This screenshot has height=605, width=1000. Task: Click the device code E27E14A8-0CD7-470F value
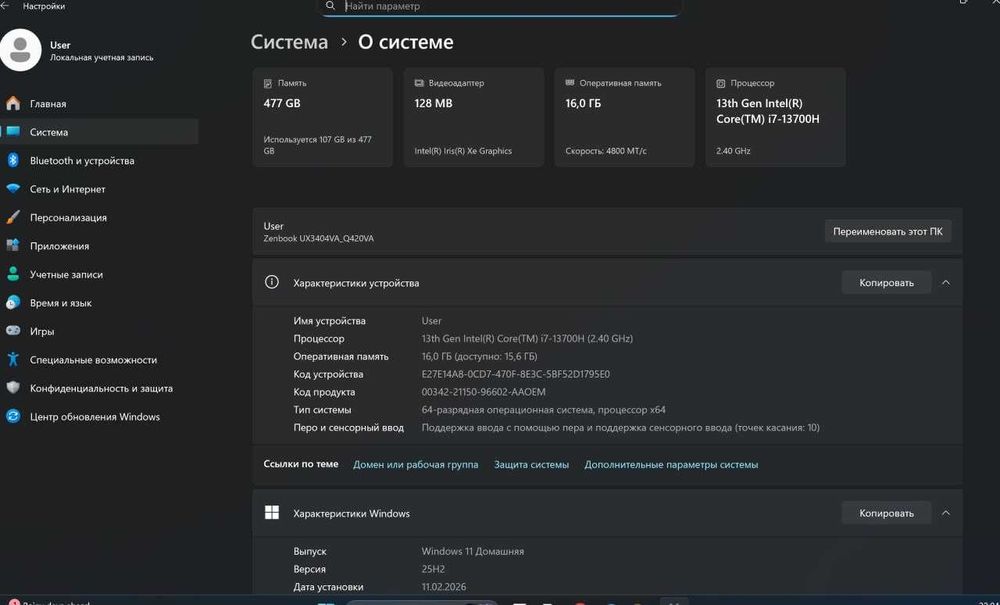[x=515, y=374]
